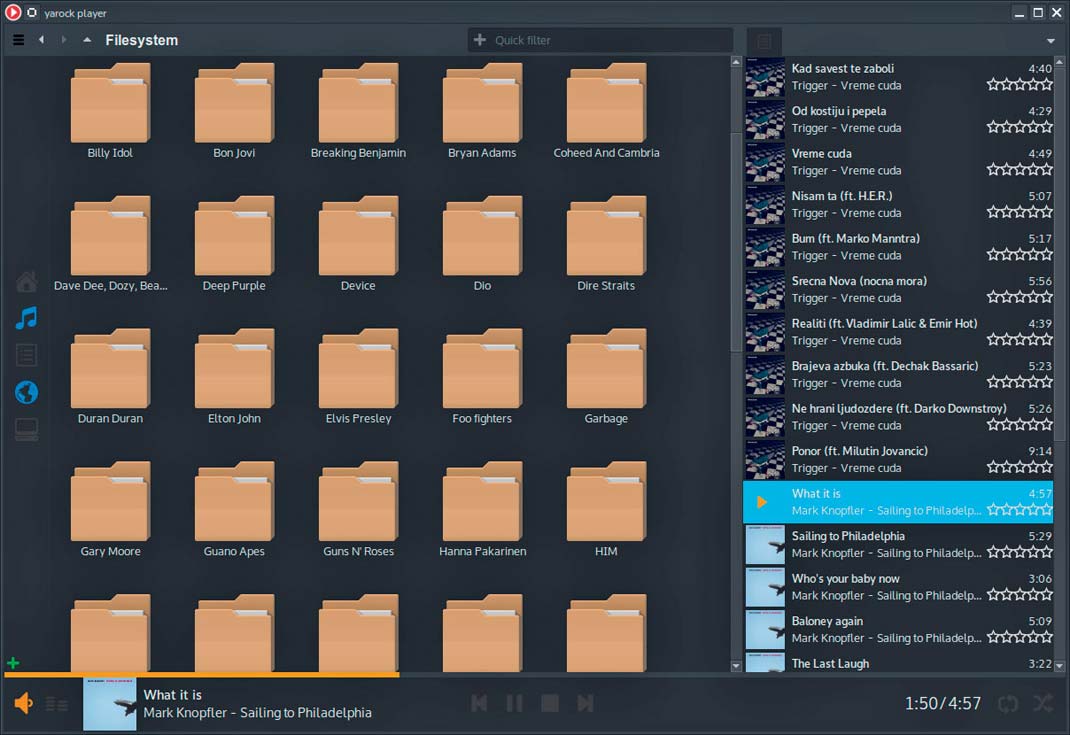Viewport: 1070px width, 735px height.
Task: Open the equalizer icon next to volume
Action: (57, 704)
